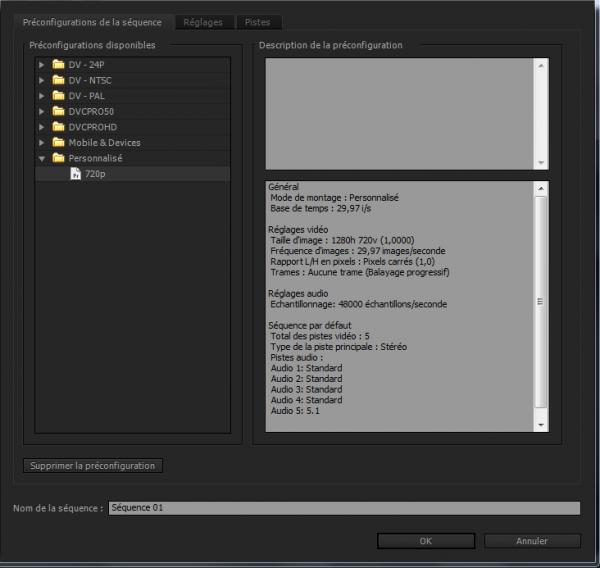Open the Préconfigurations de la séquence tab
Screen dimensions: 600x568
click(92, 22)
